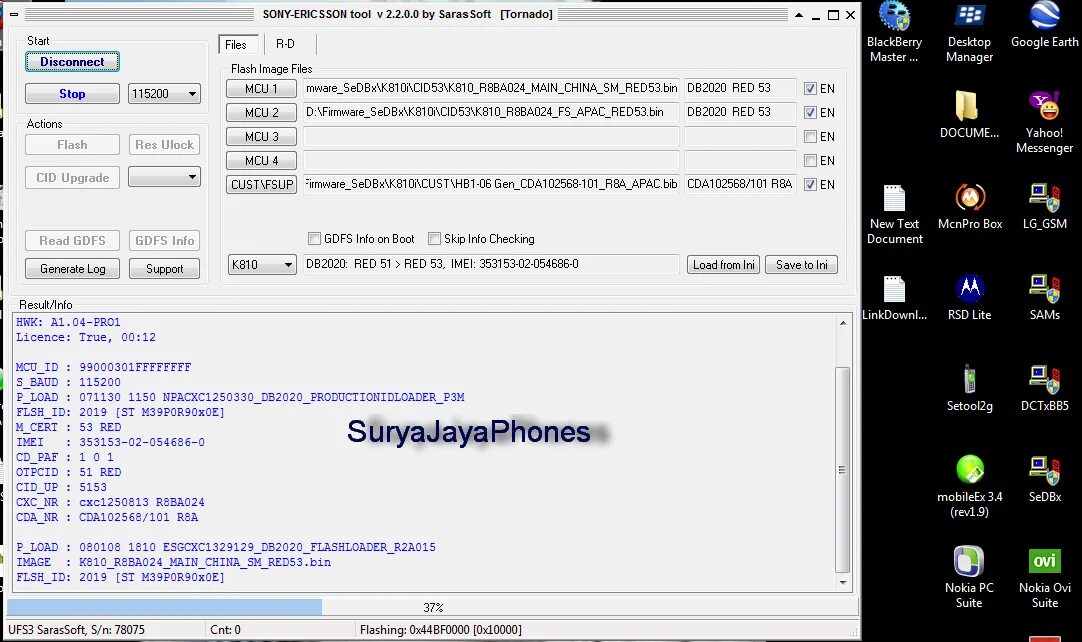Viewport: 1082px width, 642px height.
Task: Click the roll-up arrow in the title bar
Action: [x=798, y=14]
